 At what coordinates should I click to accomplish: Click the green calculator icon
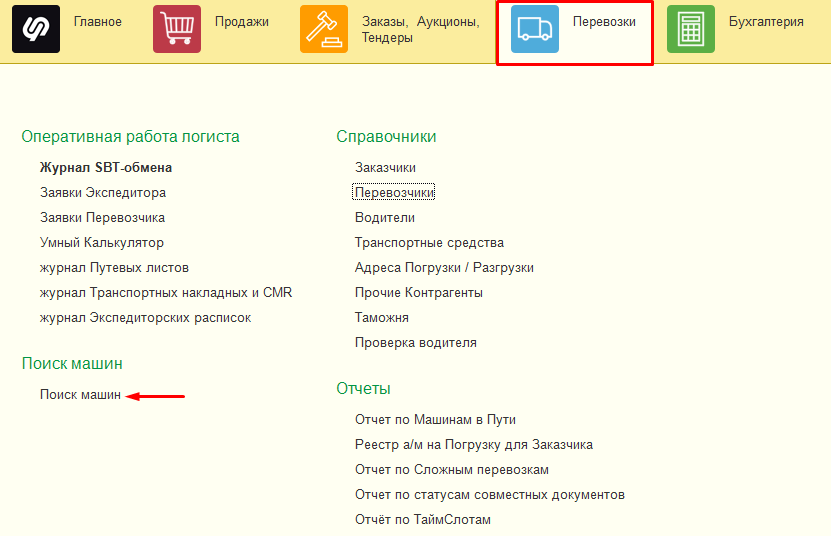691,29
